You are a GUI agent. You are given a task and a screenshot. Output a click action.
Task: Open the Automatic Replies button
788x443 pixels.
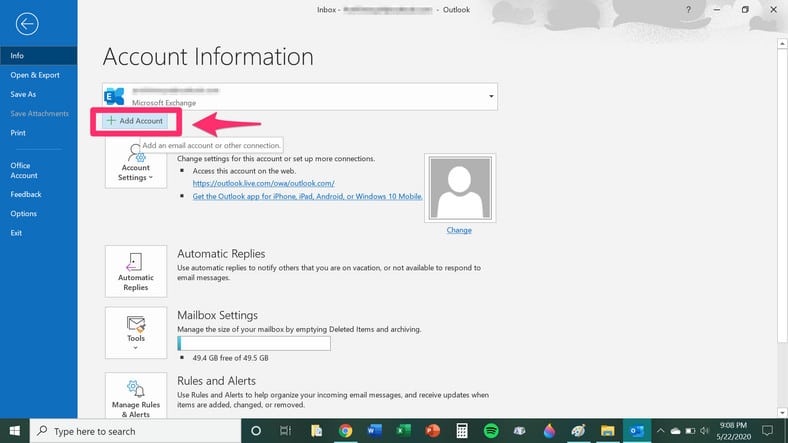[x=136, y=271]
